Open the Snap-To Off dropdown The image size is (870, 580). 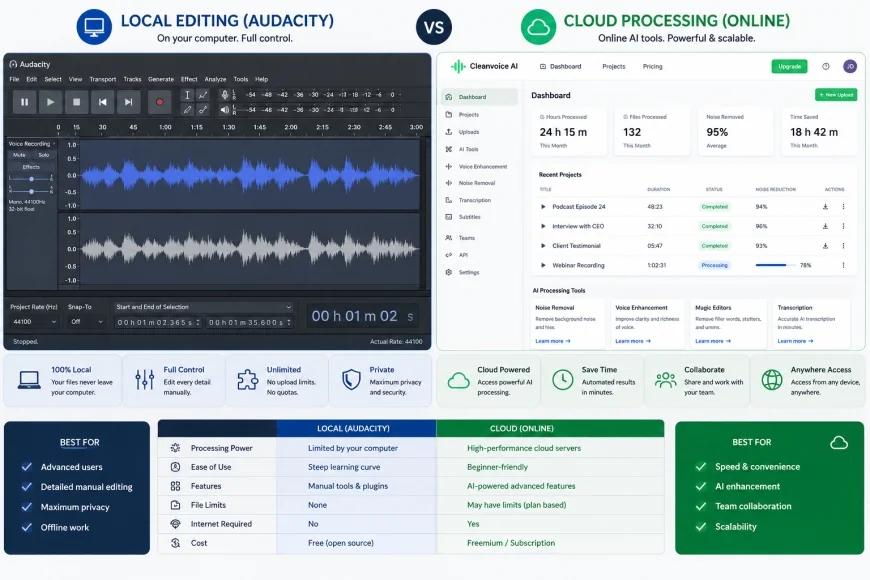point(87,322)
